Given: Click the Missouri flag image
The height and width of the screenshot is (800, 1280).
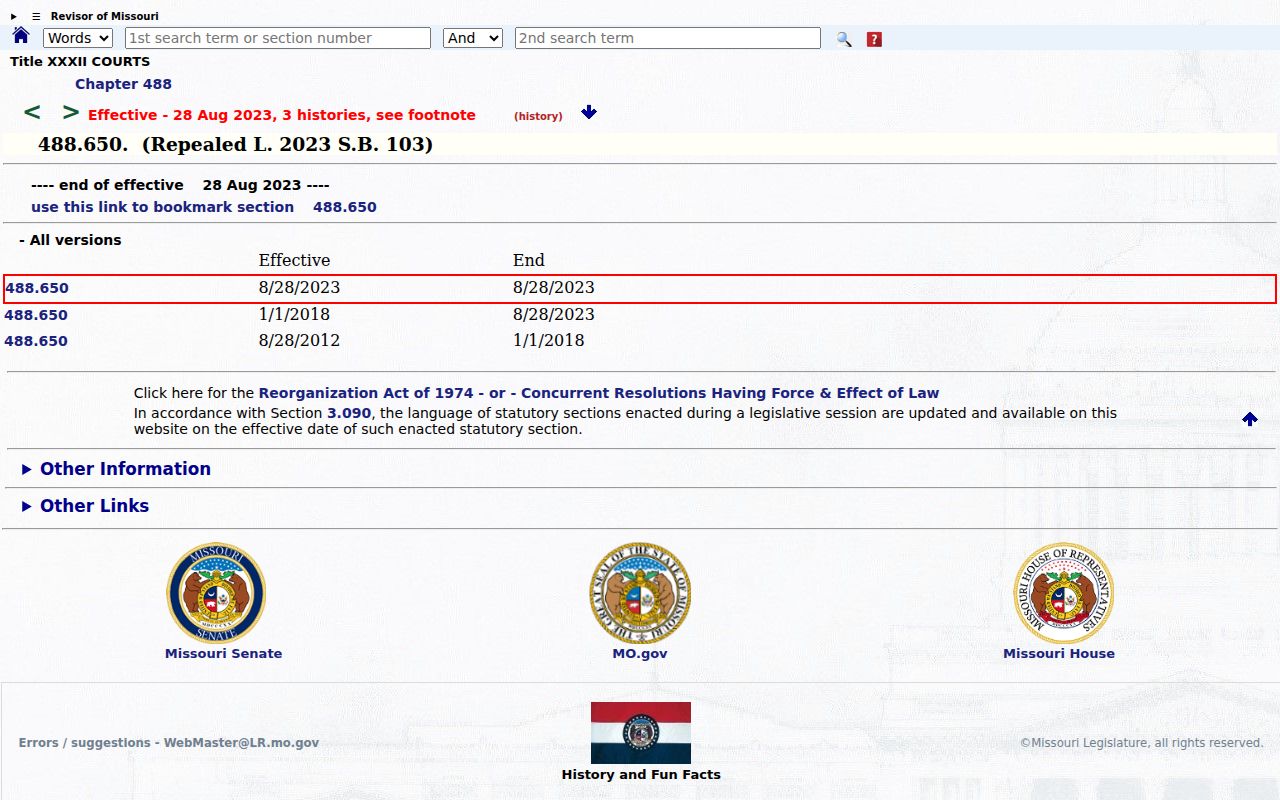Looking at the screenshot, I should [x=641, y=733].
